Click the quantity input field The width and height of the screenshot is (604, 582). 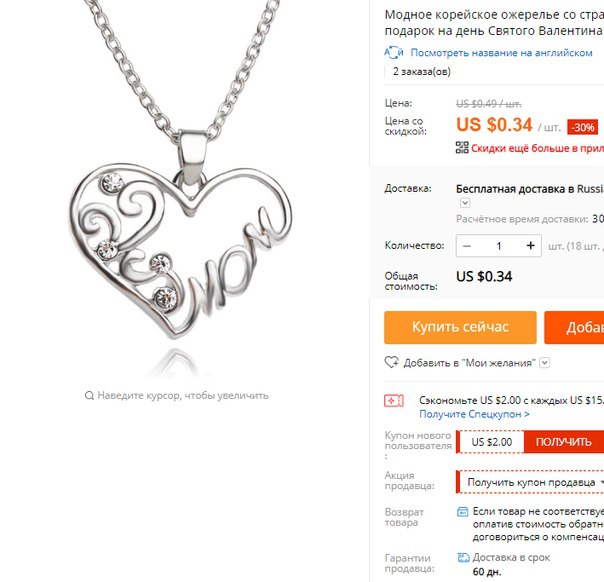[499, 246]
